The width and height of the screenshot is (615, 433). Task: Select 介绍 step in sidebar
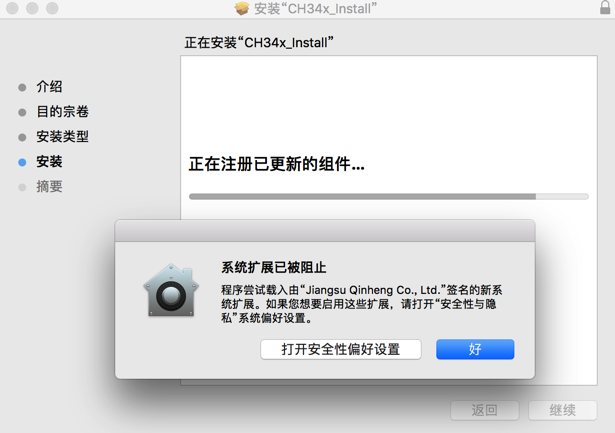[x=49, y=87]
